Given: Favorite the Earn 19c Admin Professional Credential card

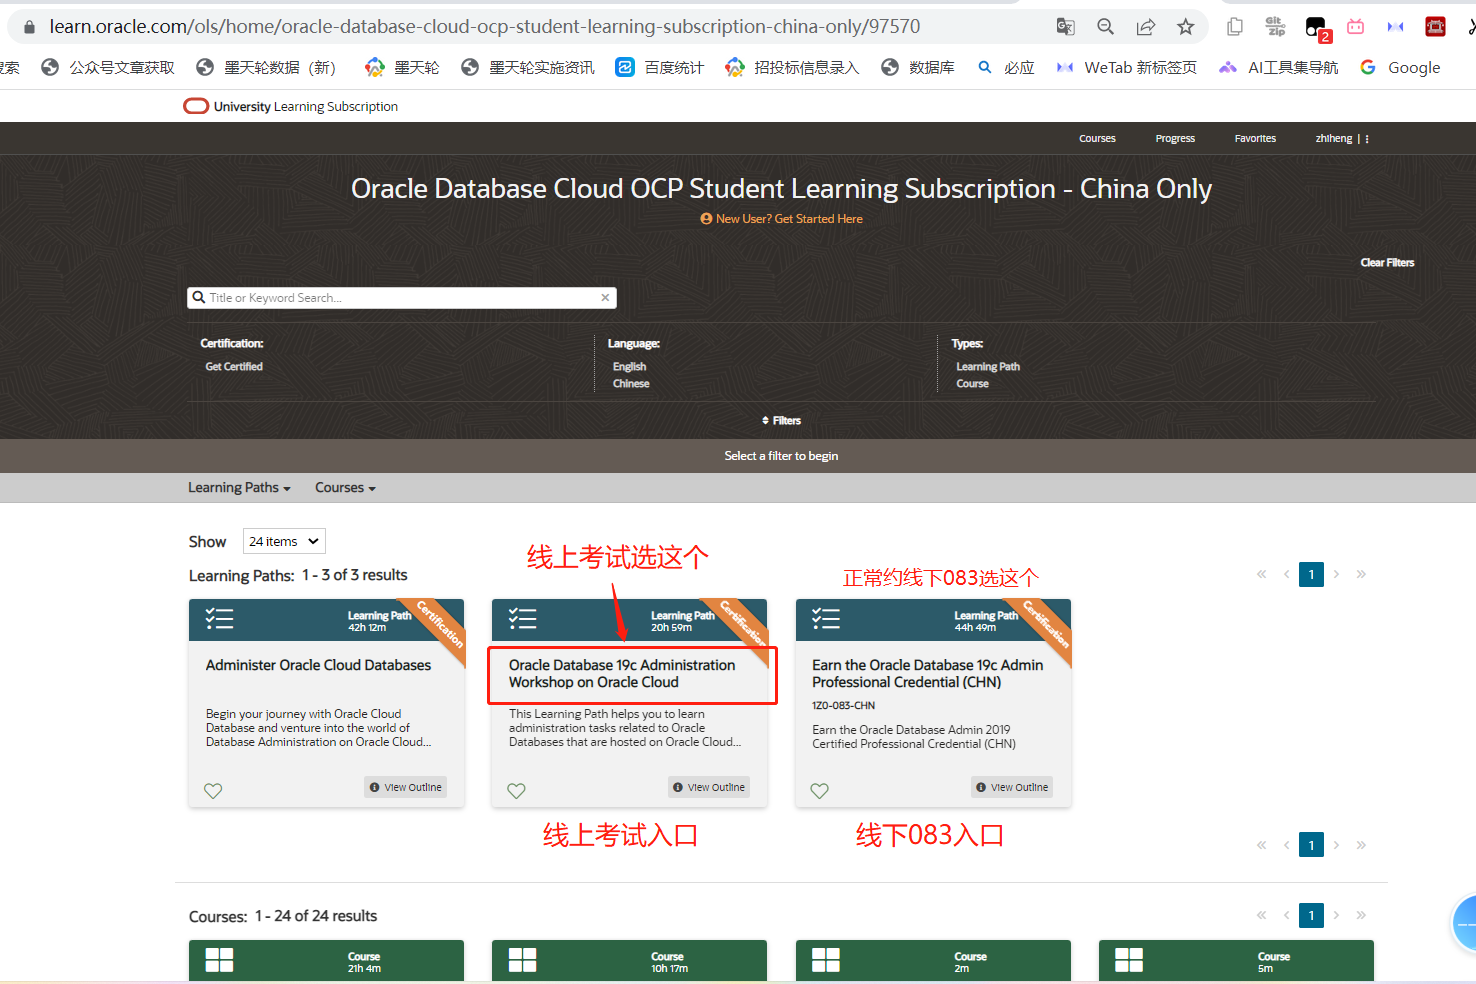Looking at the screenshot, I should [x=819, y=790].
